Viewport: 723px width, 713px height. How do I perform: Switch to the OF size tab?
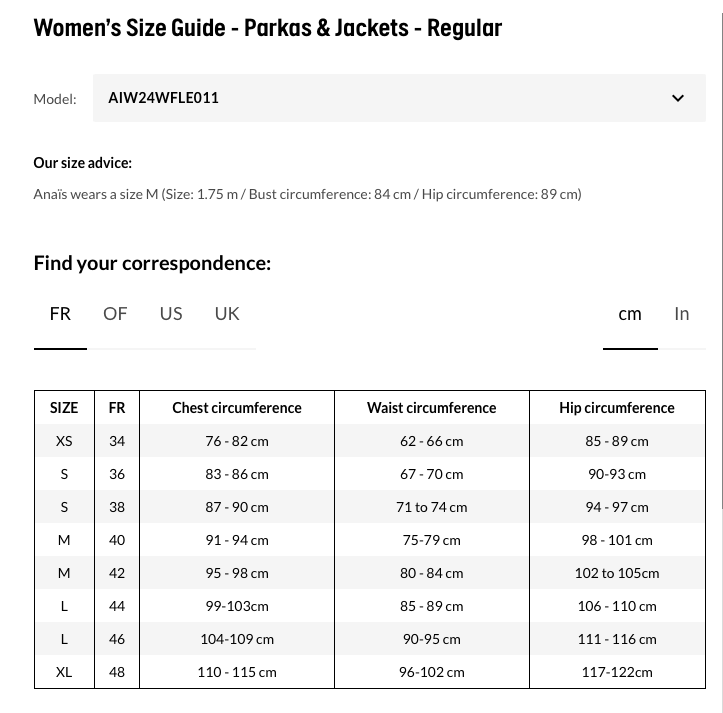[x=115, y=314]
